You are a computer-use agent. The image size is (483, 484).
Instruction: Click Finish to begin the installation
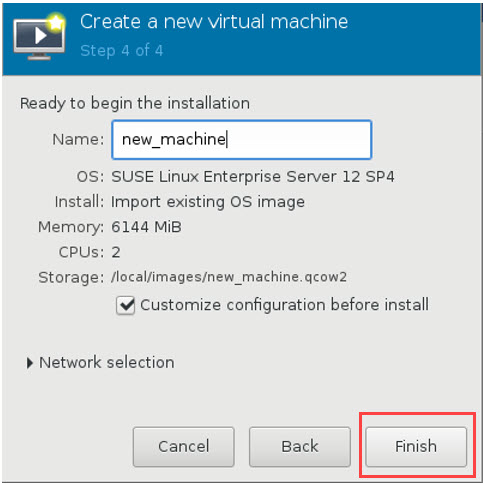[416, 446]
